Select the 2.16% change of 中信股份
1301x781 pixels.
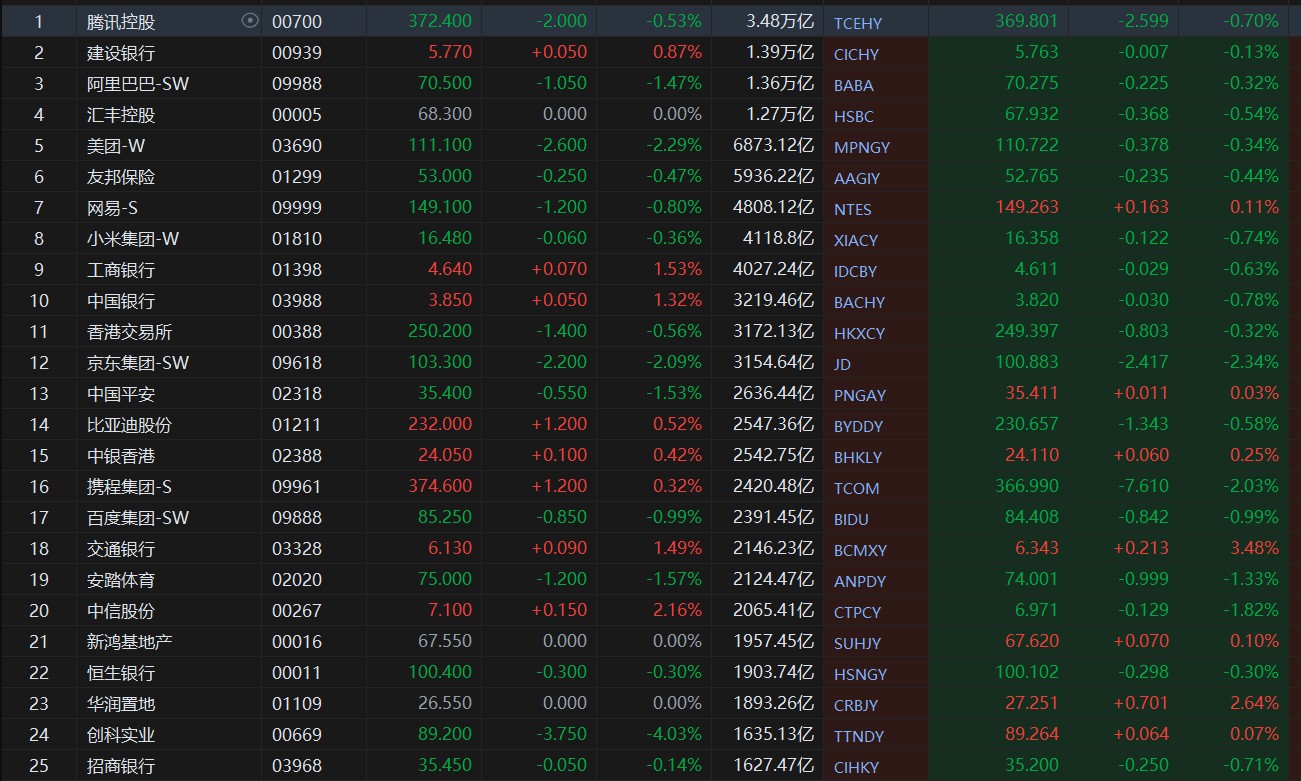(677, 611)
